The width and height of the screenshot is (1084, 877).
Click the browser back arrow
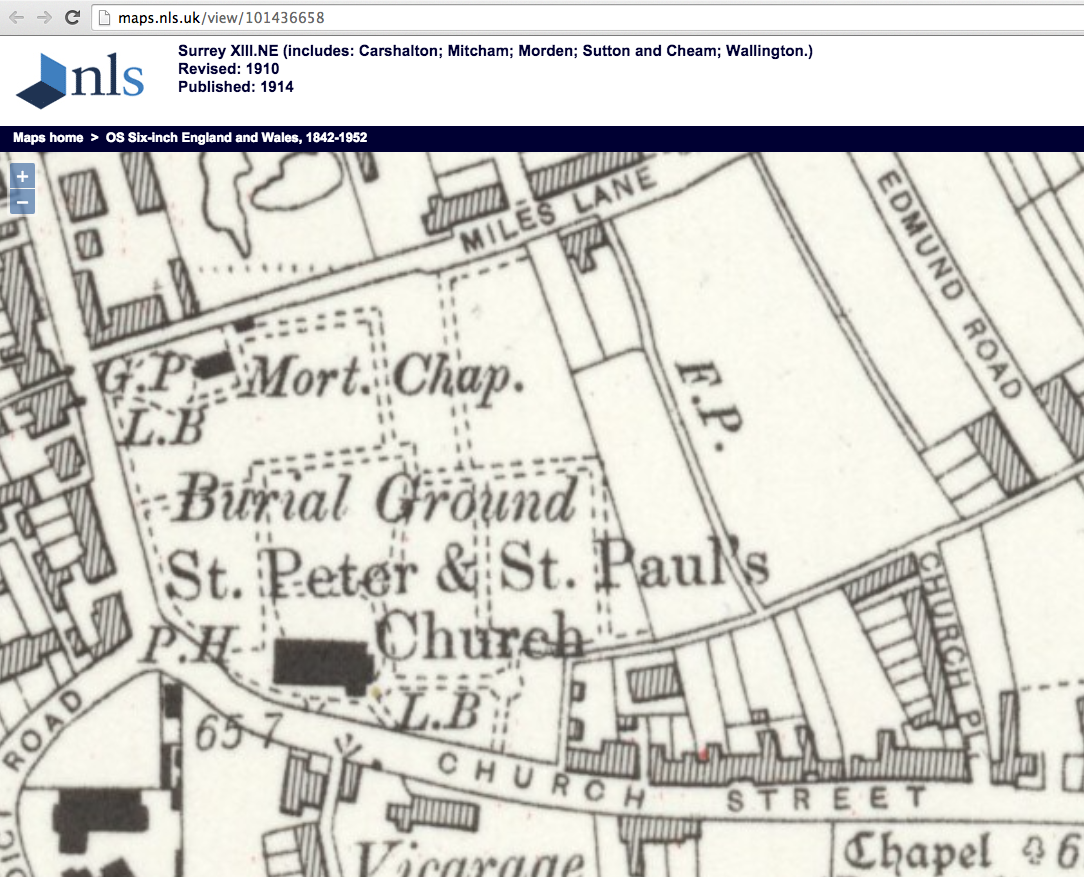[x=17, y=17]
